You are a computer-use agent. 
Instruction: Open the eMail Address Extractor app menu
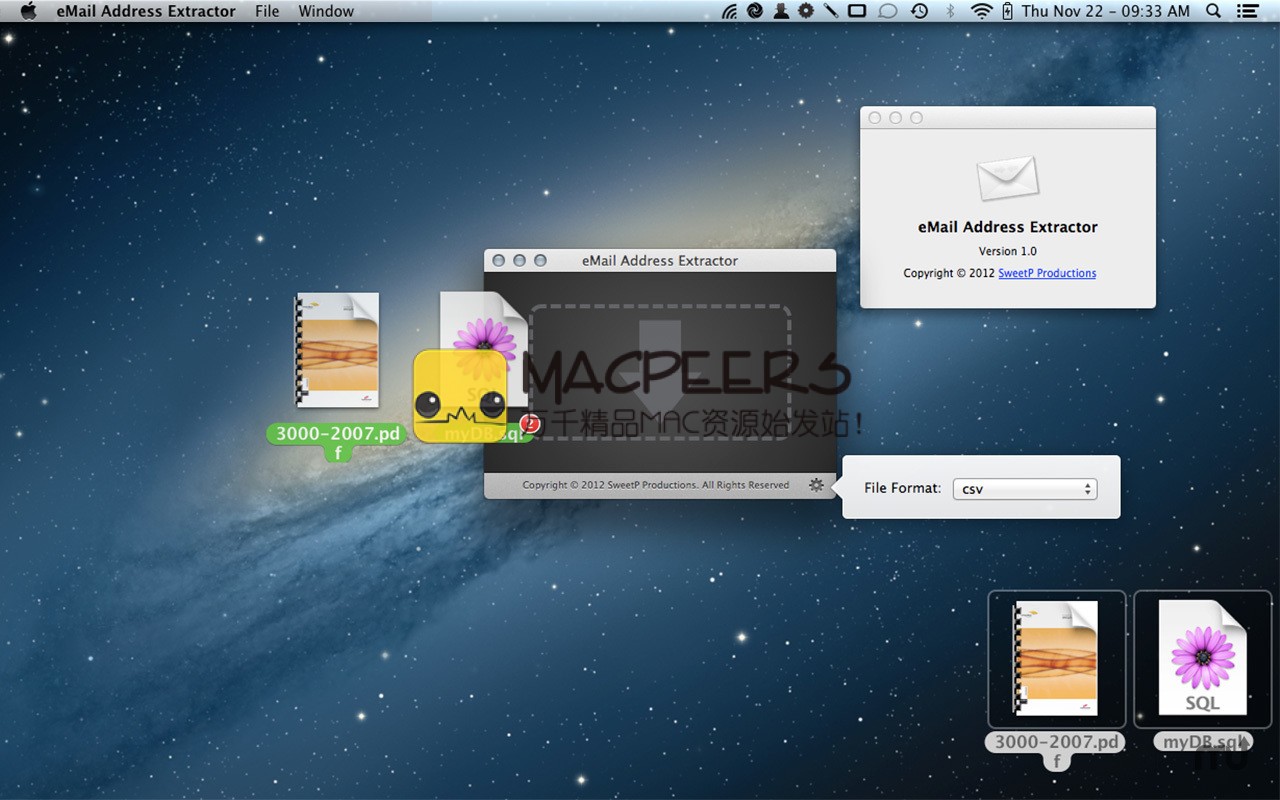[146, 11]
